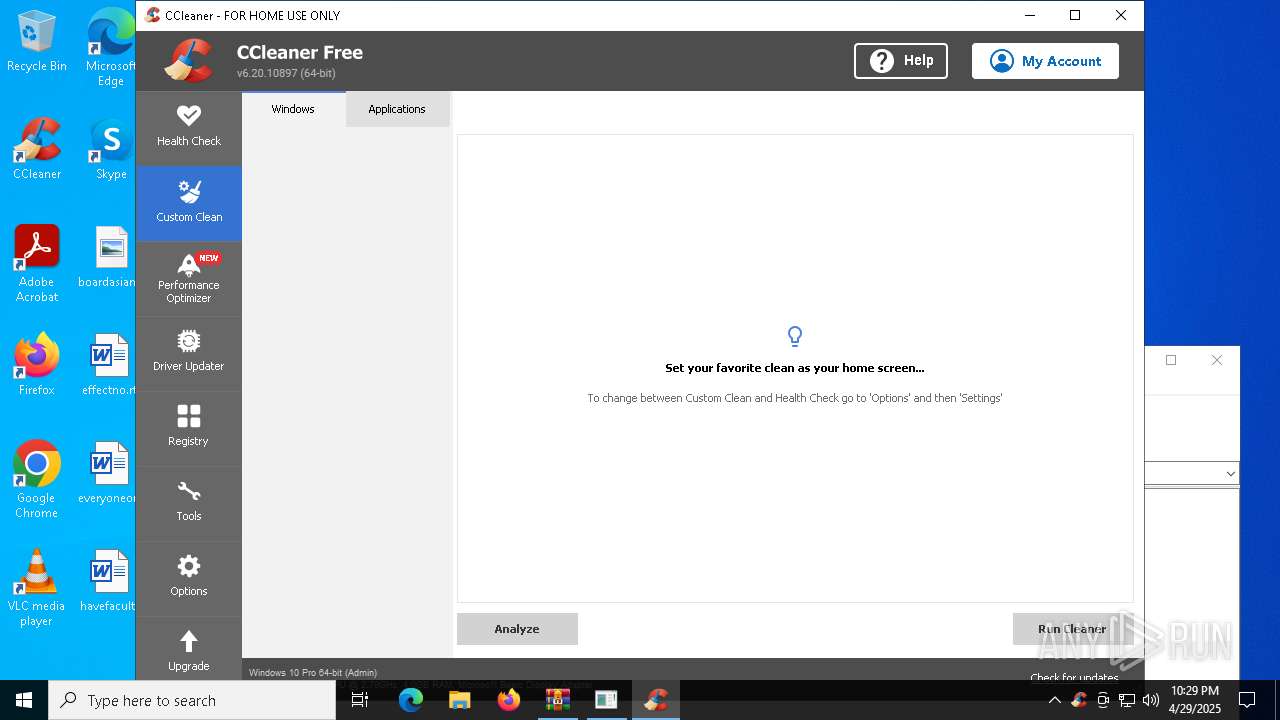Open Firefox desktop shortcut

pos(37,365)
